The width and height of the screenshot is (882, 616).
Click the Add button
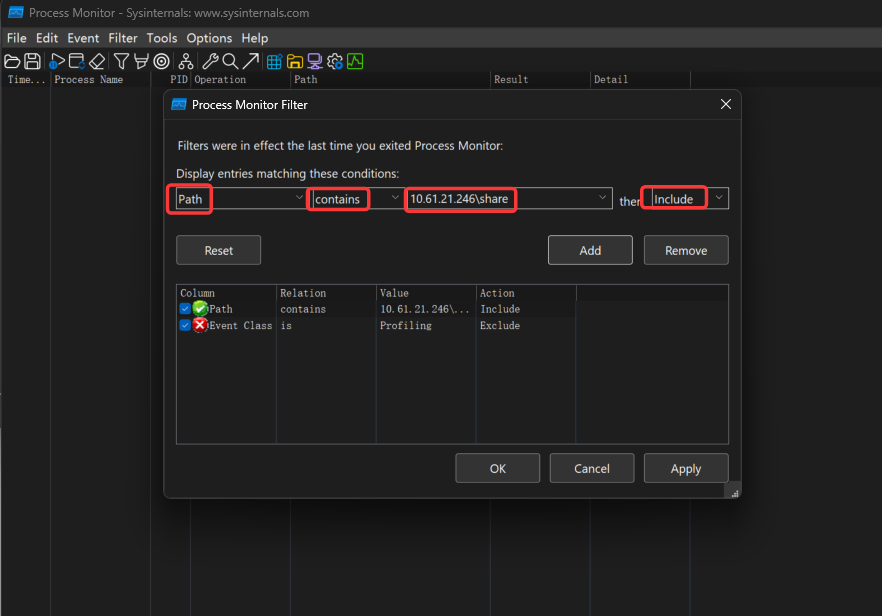click(x=590, y=250)
